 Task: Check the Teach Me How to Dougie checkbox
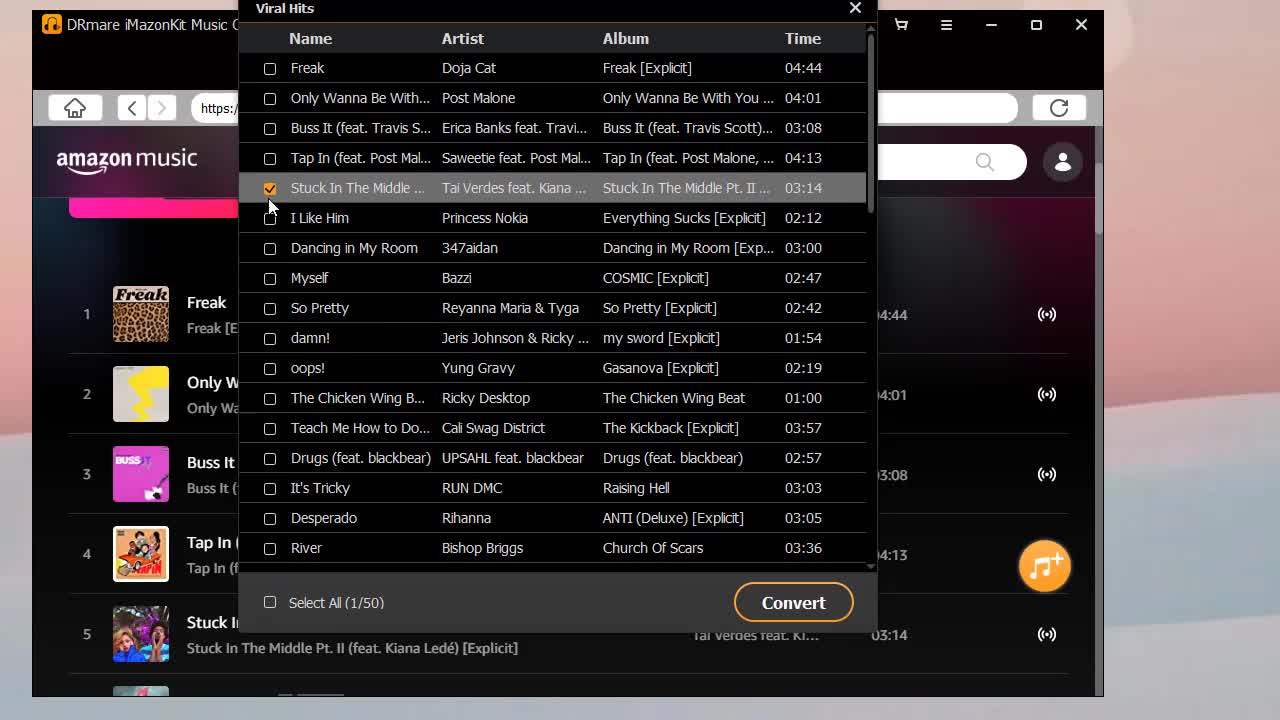coord(270,428)
